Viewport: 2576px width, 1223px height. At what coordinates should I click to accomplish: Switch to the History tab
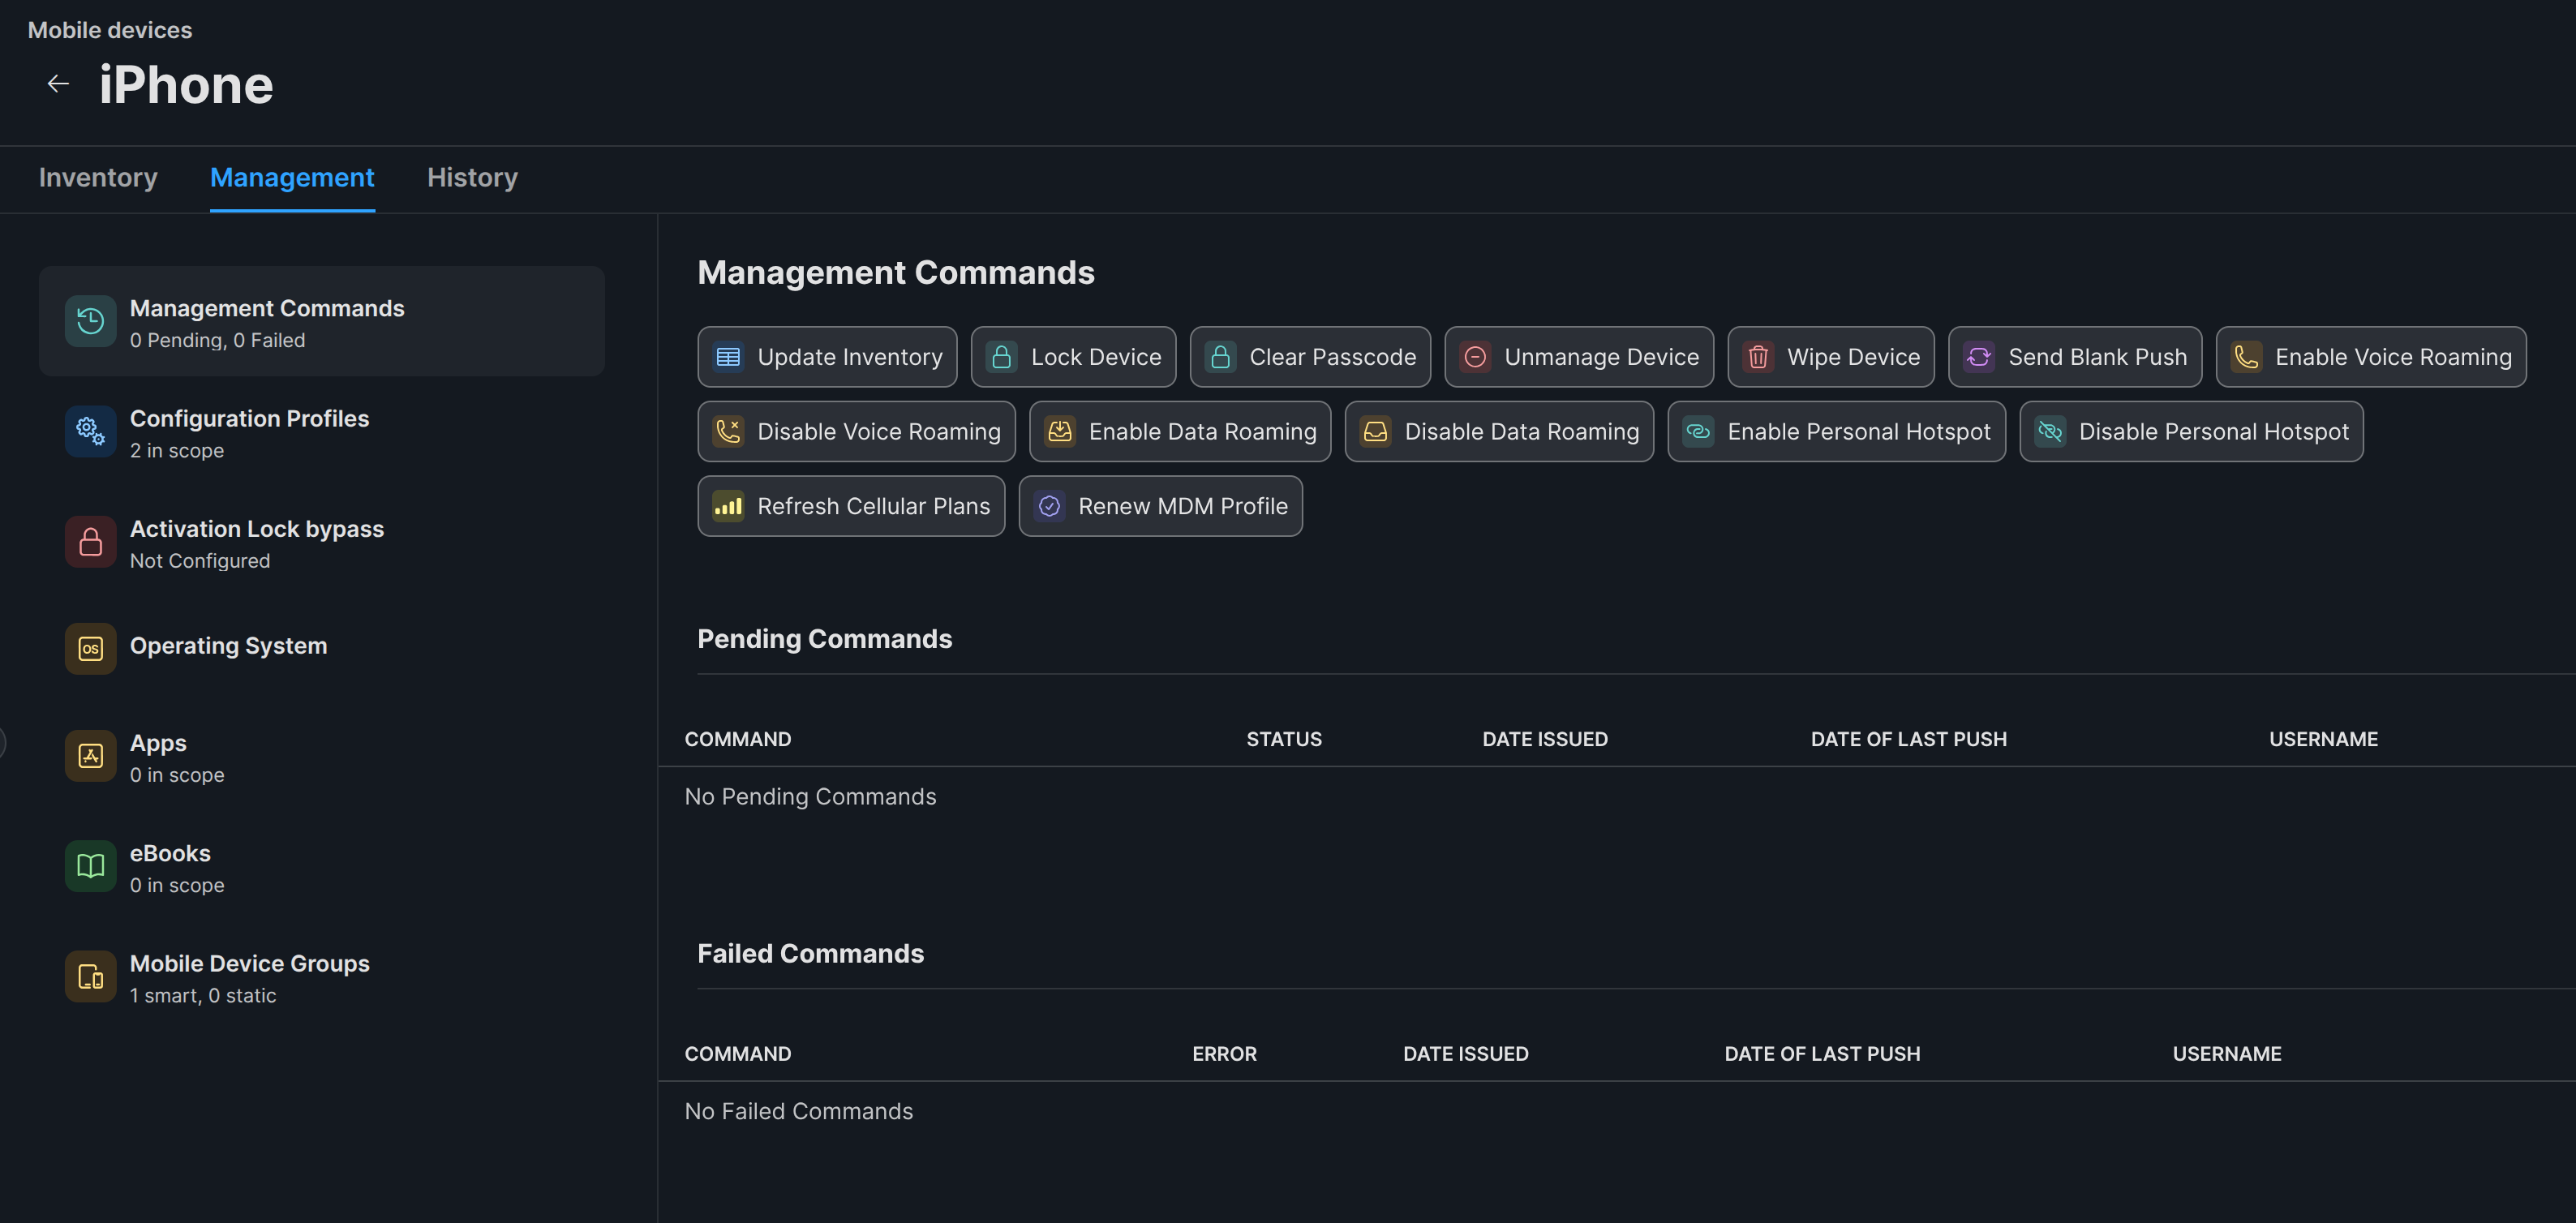point(472,178)
